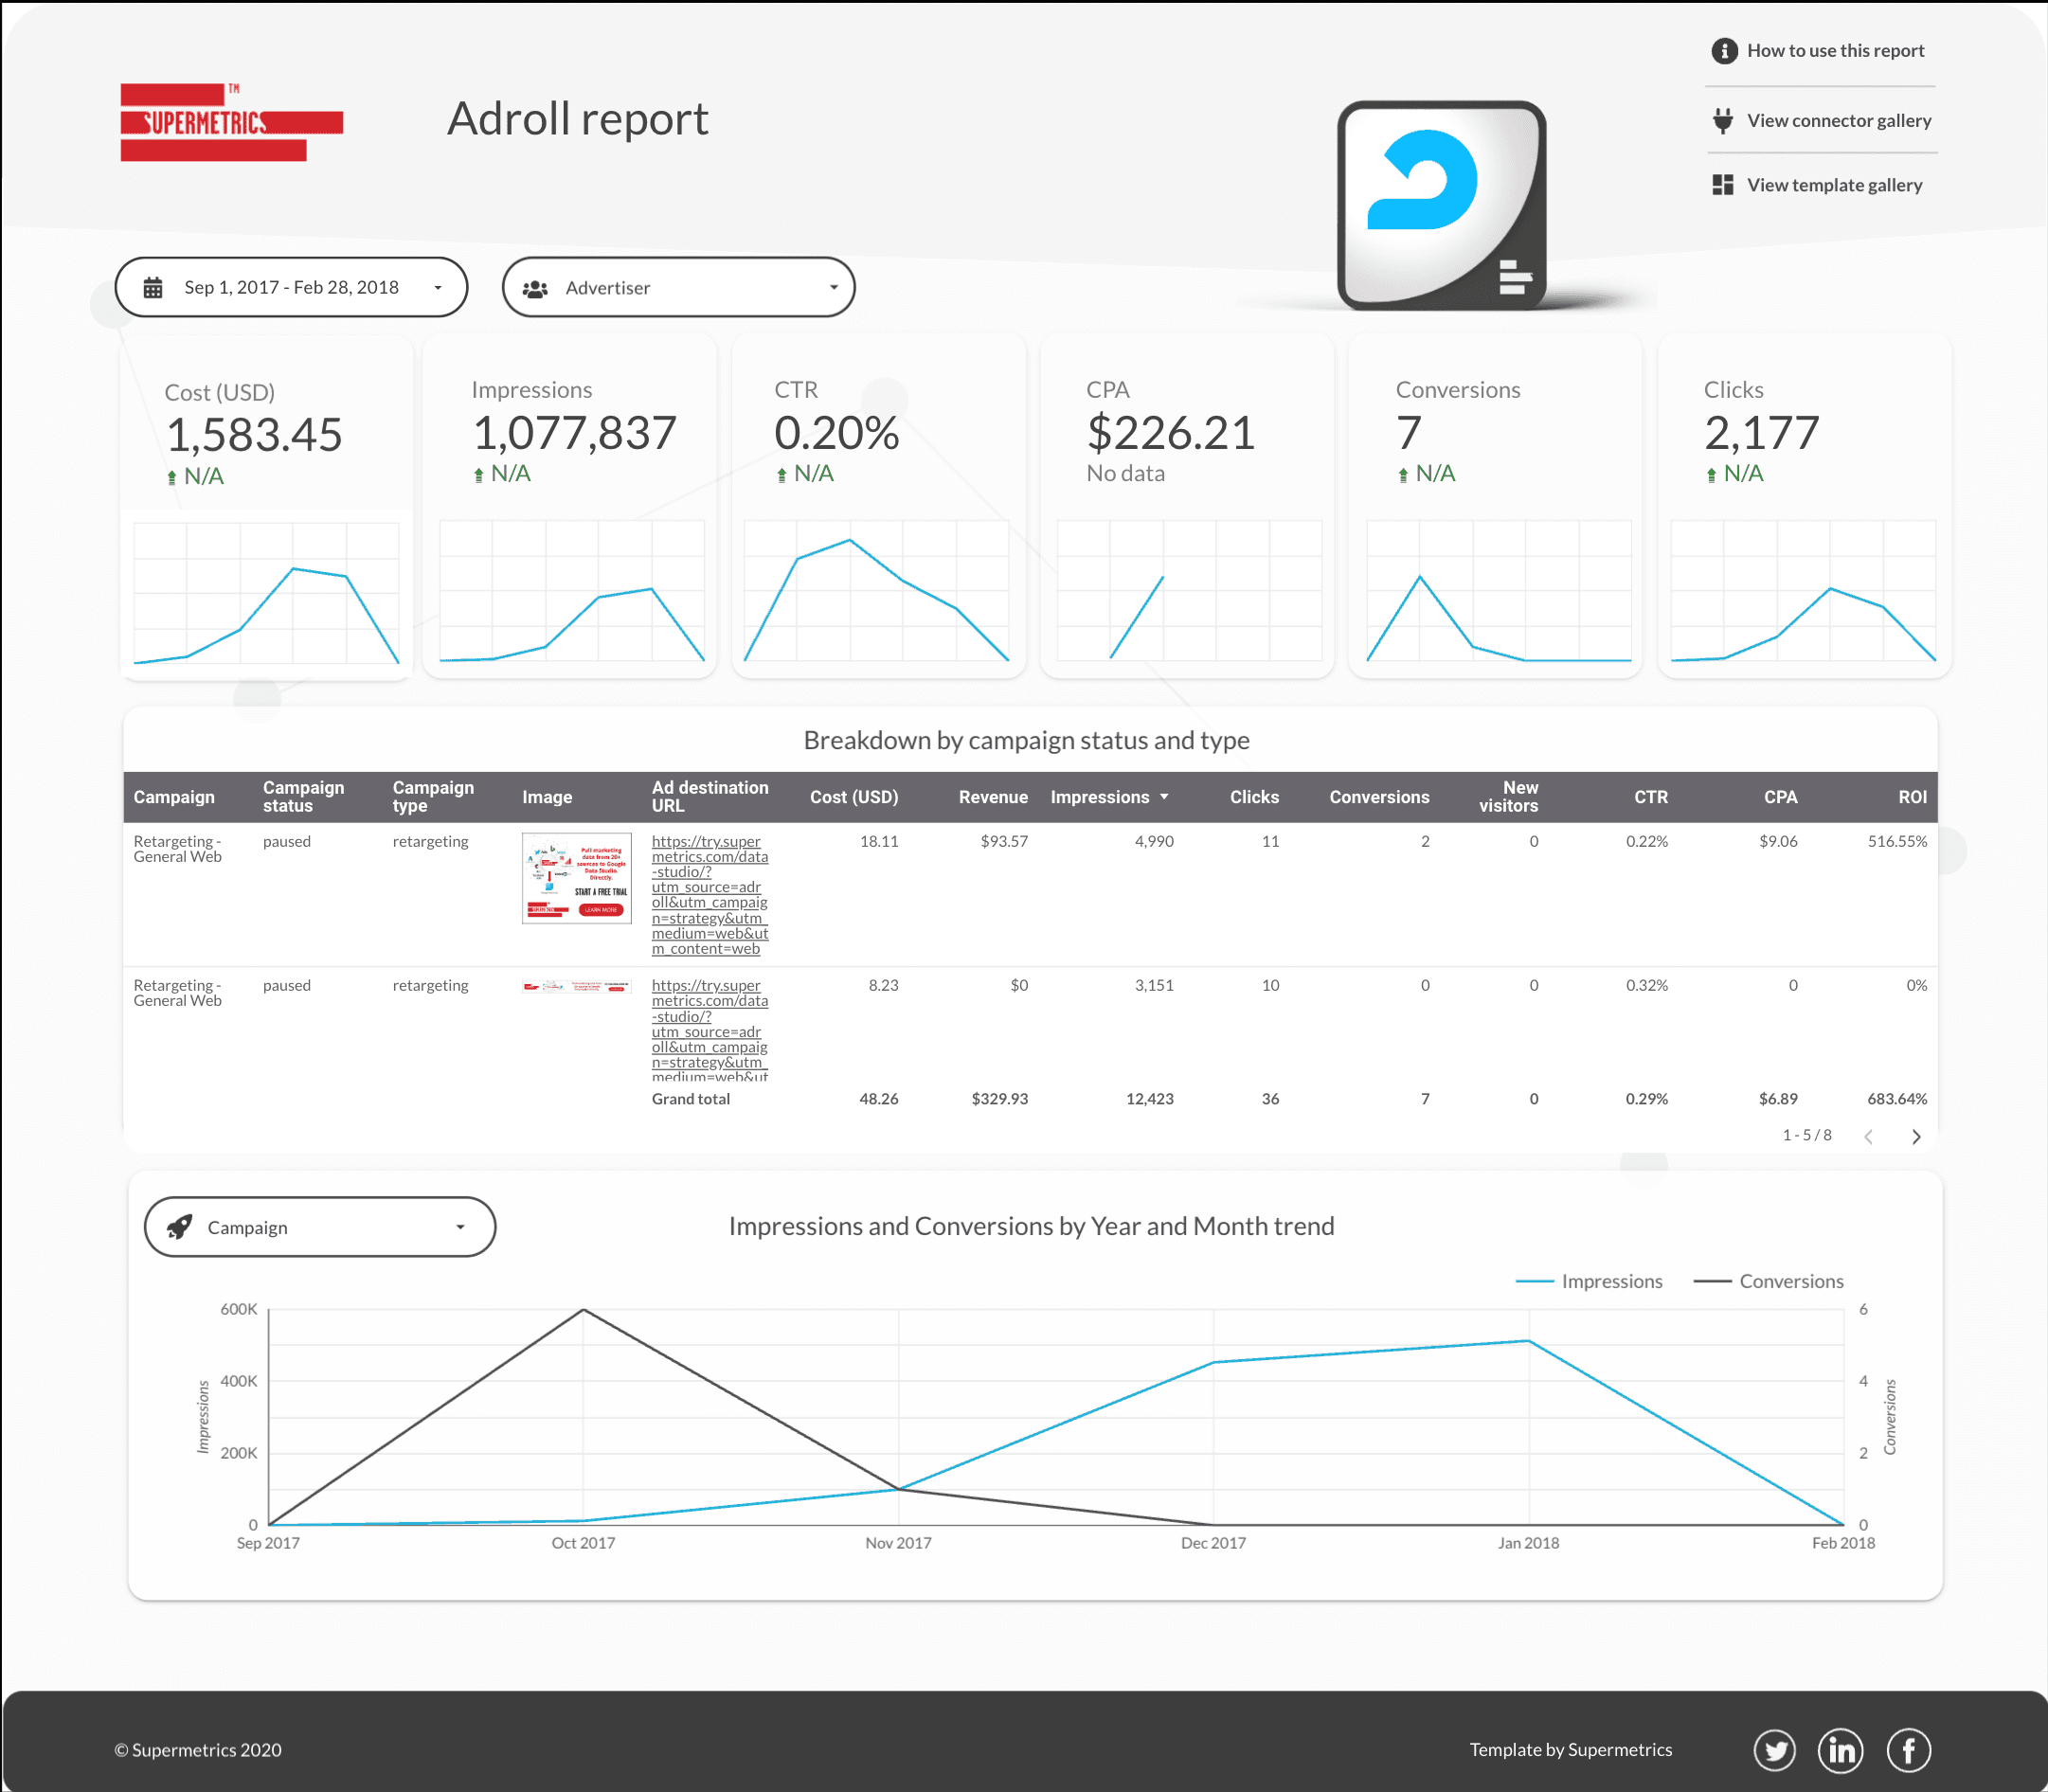
Task: Click the Twitter icon in footer
Action: coord(1774,1750)
